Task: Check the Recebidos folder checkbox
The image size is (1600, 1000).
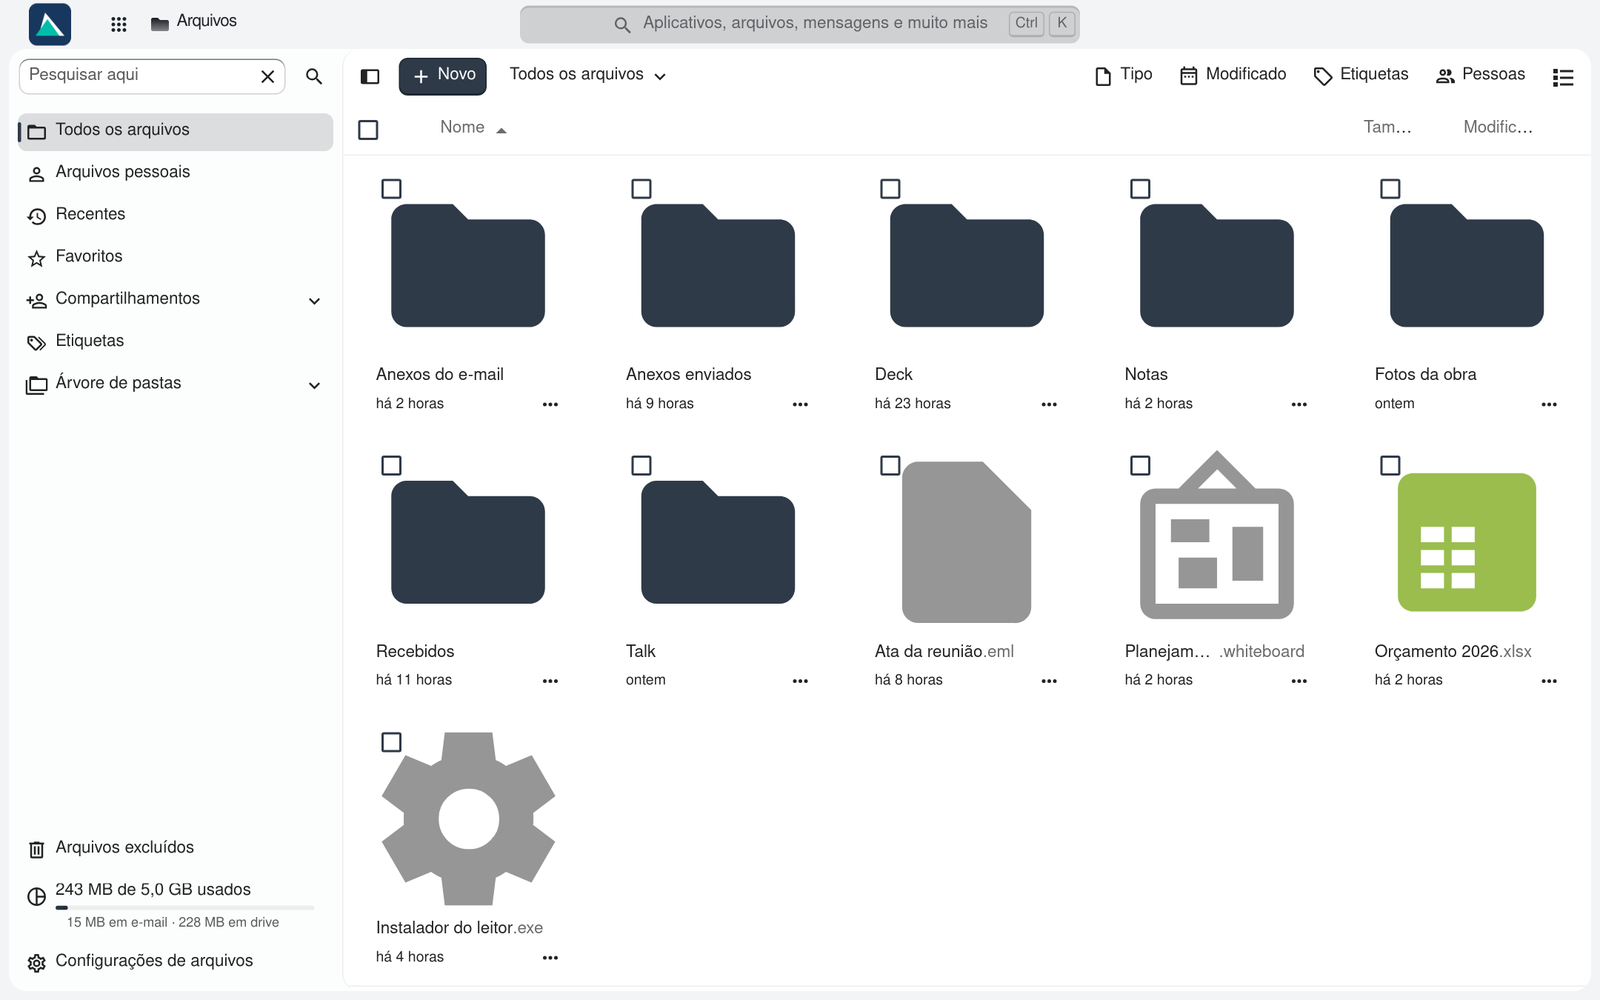Action: click(x=392, y=466)
